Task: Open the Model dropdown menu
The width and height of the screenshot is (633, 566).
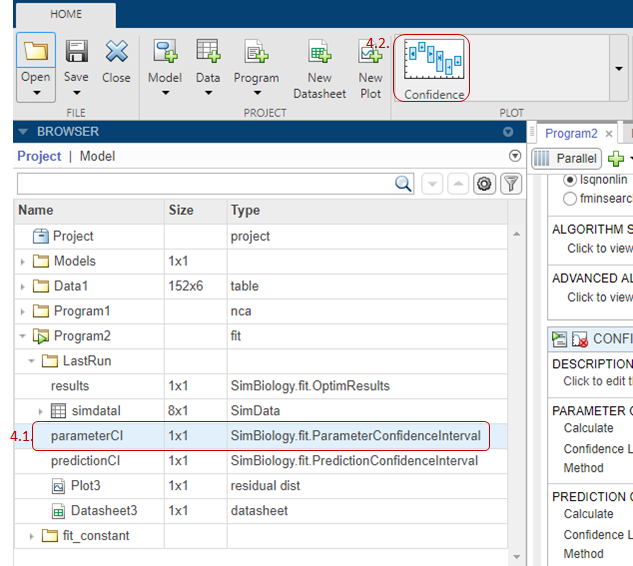Action: point(165,94)
